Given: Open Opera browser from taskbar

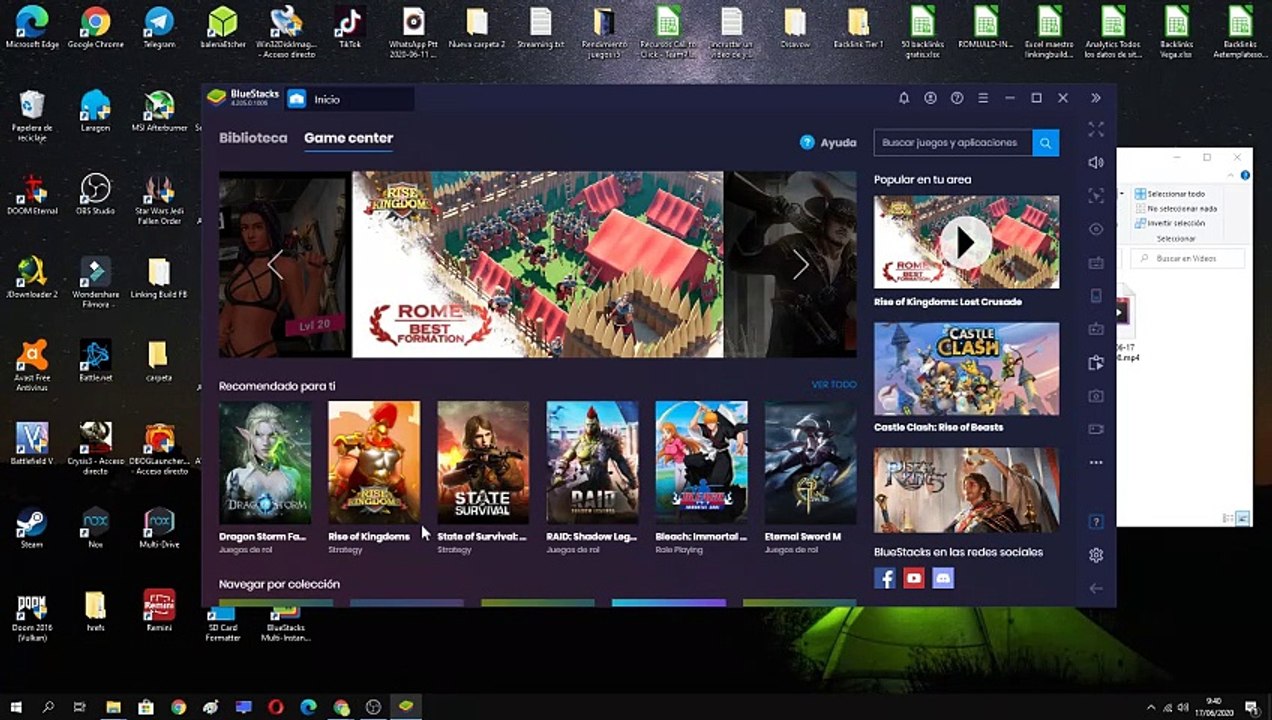Looking at the screenshot, I should pyautogui.click(x=276, y=707).
